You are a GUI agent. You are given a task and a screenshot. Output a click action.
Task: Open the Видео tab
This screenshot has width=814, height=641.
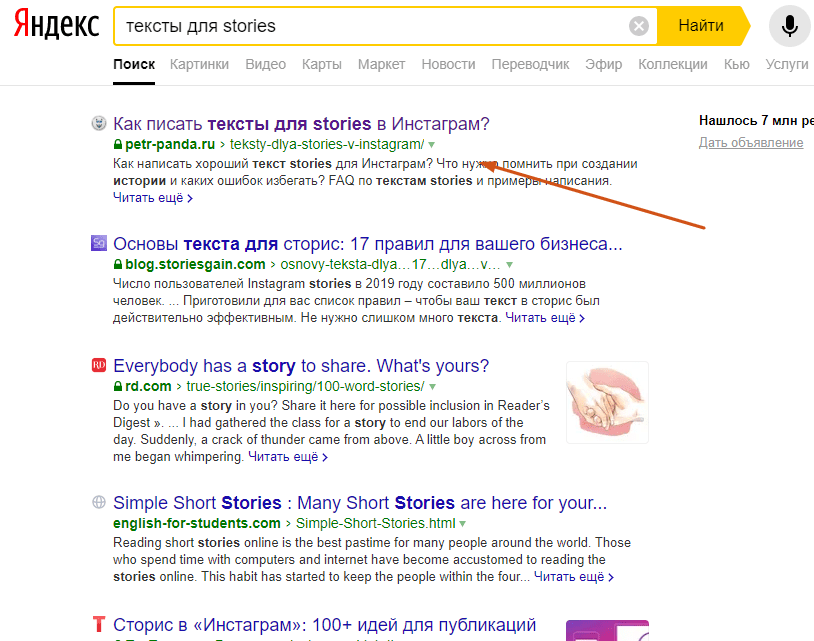(265, 64)
